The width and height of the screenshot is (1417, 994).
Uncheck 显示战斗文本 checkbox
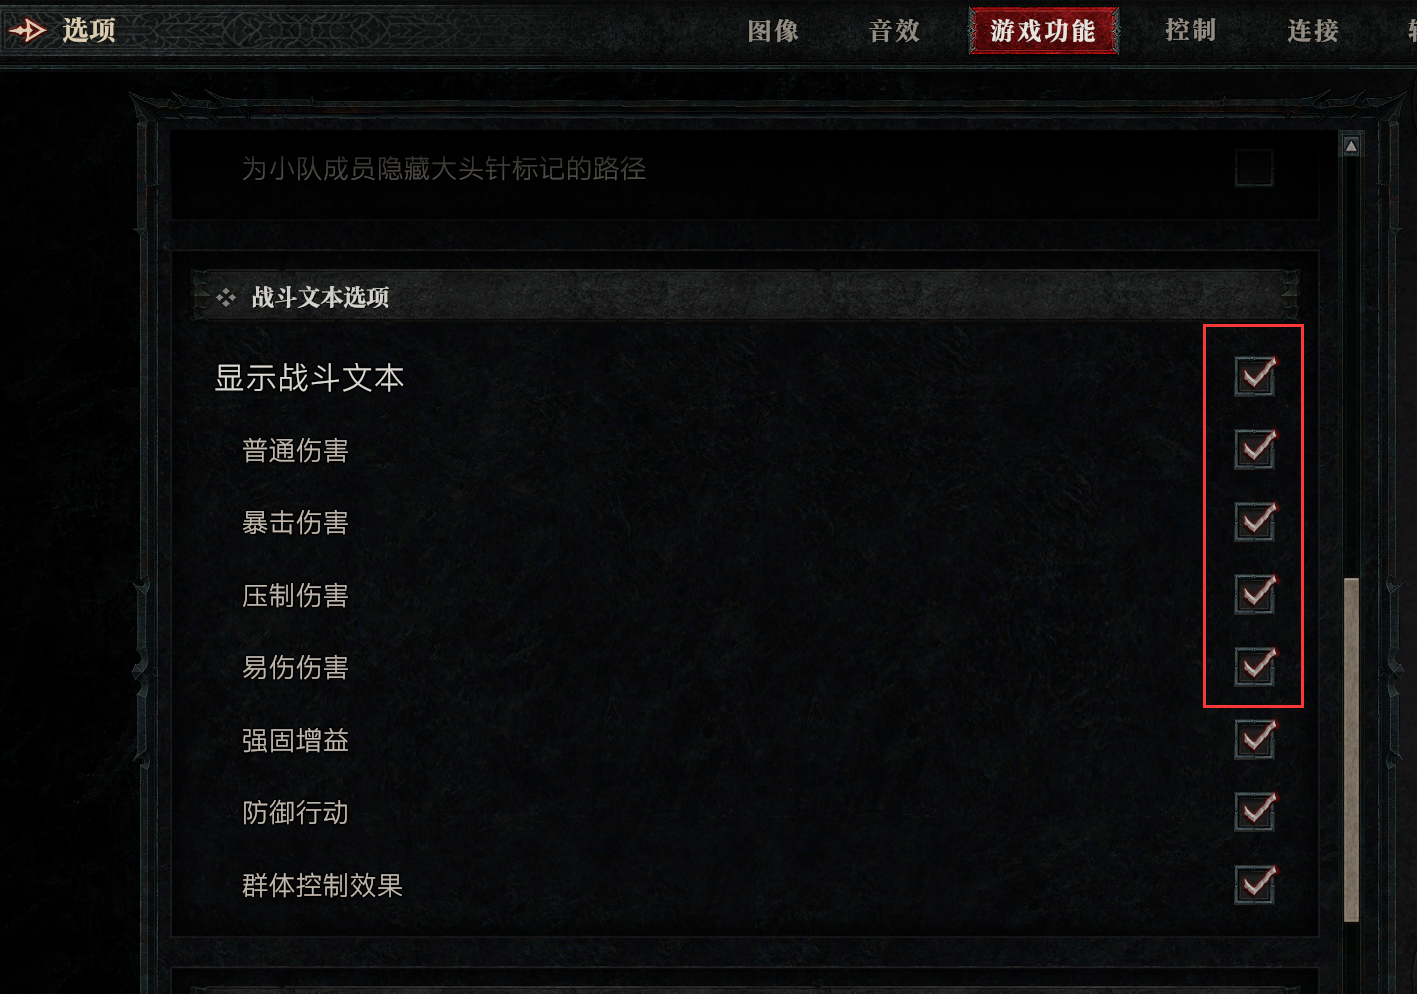coord(1254,376)
